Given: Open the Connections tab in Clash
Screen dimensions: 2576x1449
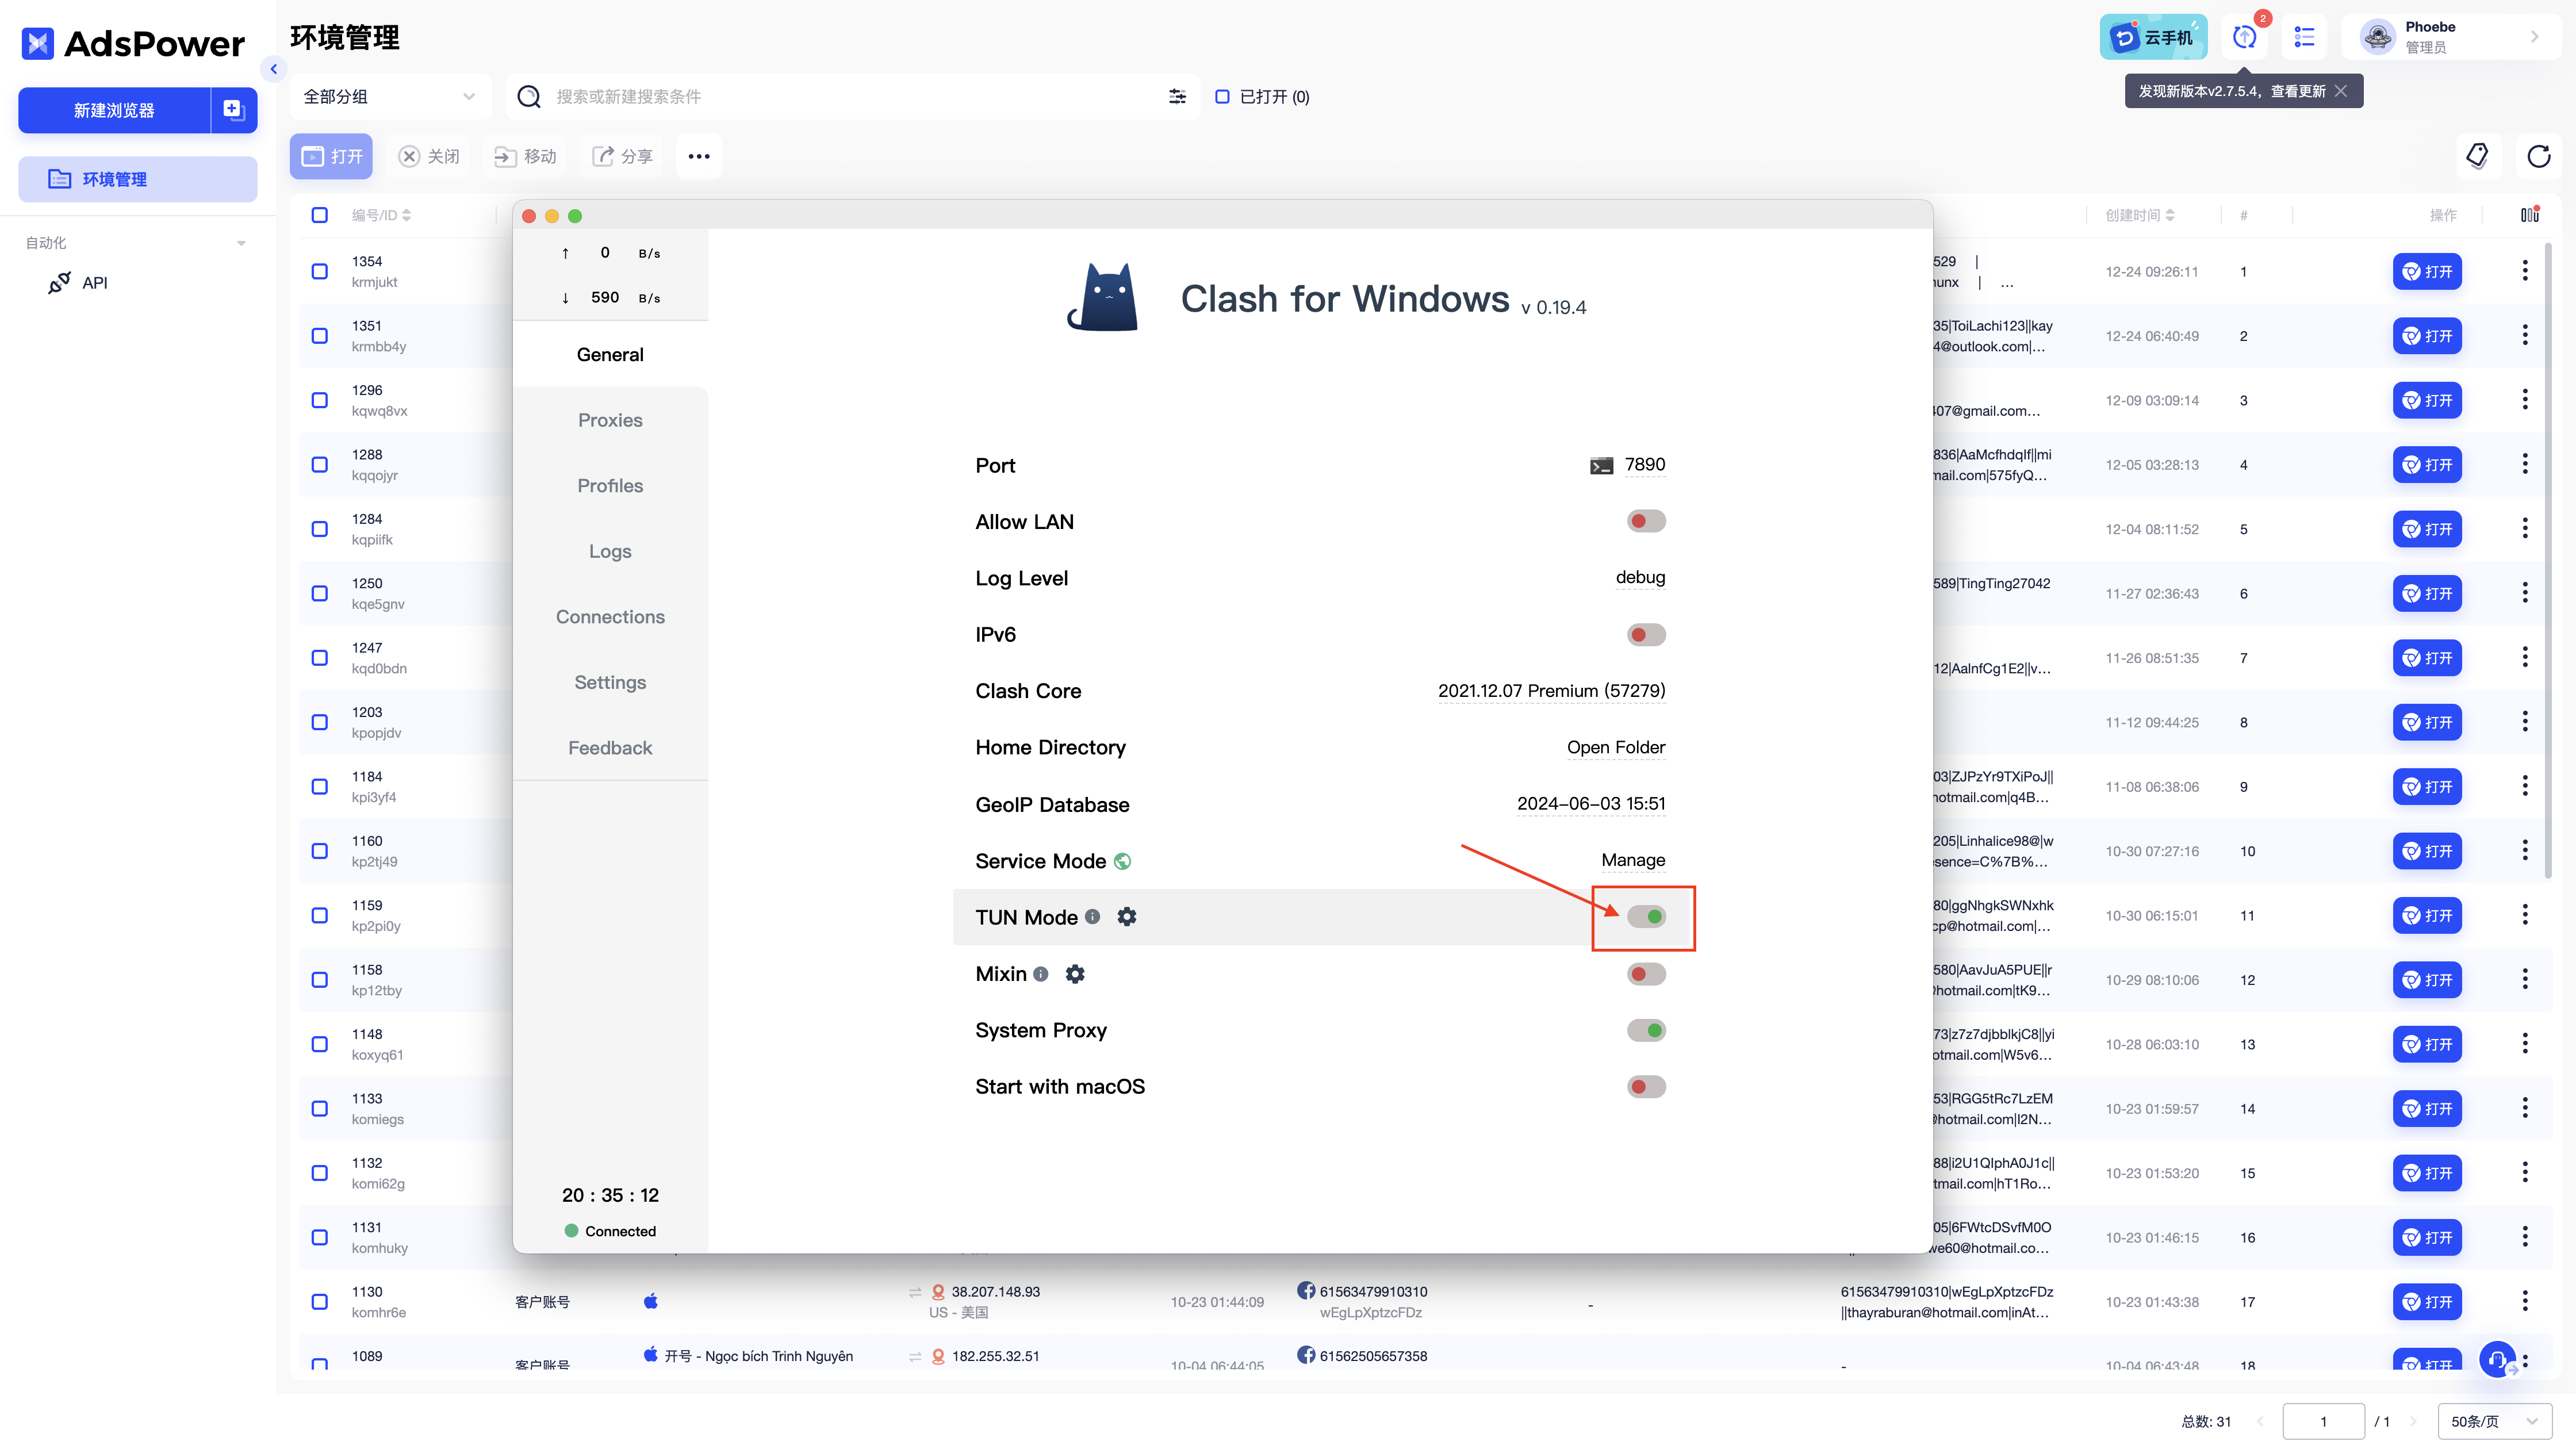Looking at the screenshot, I should [x=610, y=617].
